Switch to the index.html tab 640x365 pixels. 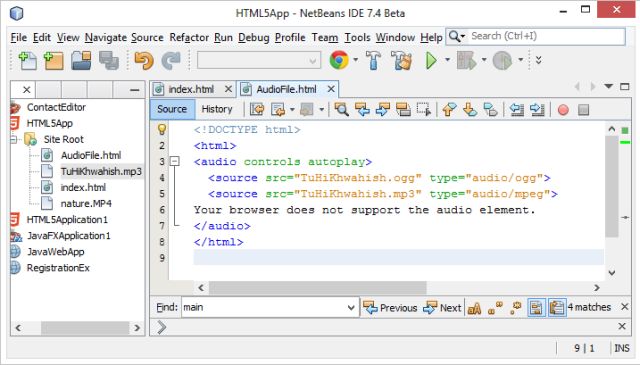191,89
